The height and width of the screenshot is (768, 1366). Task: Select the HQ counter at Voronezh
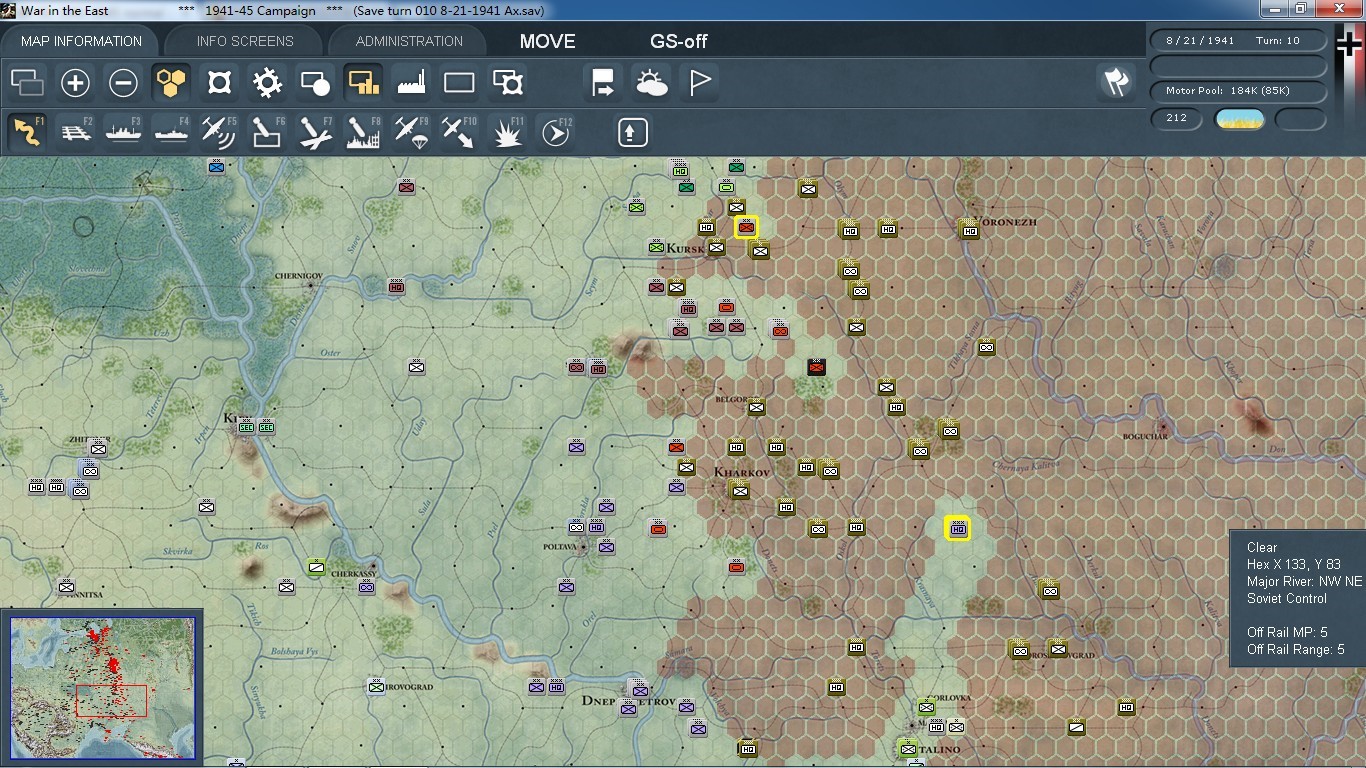[x=969, y=230]
